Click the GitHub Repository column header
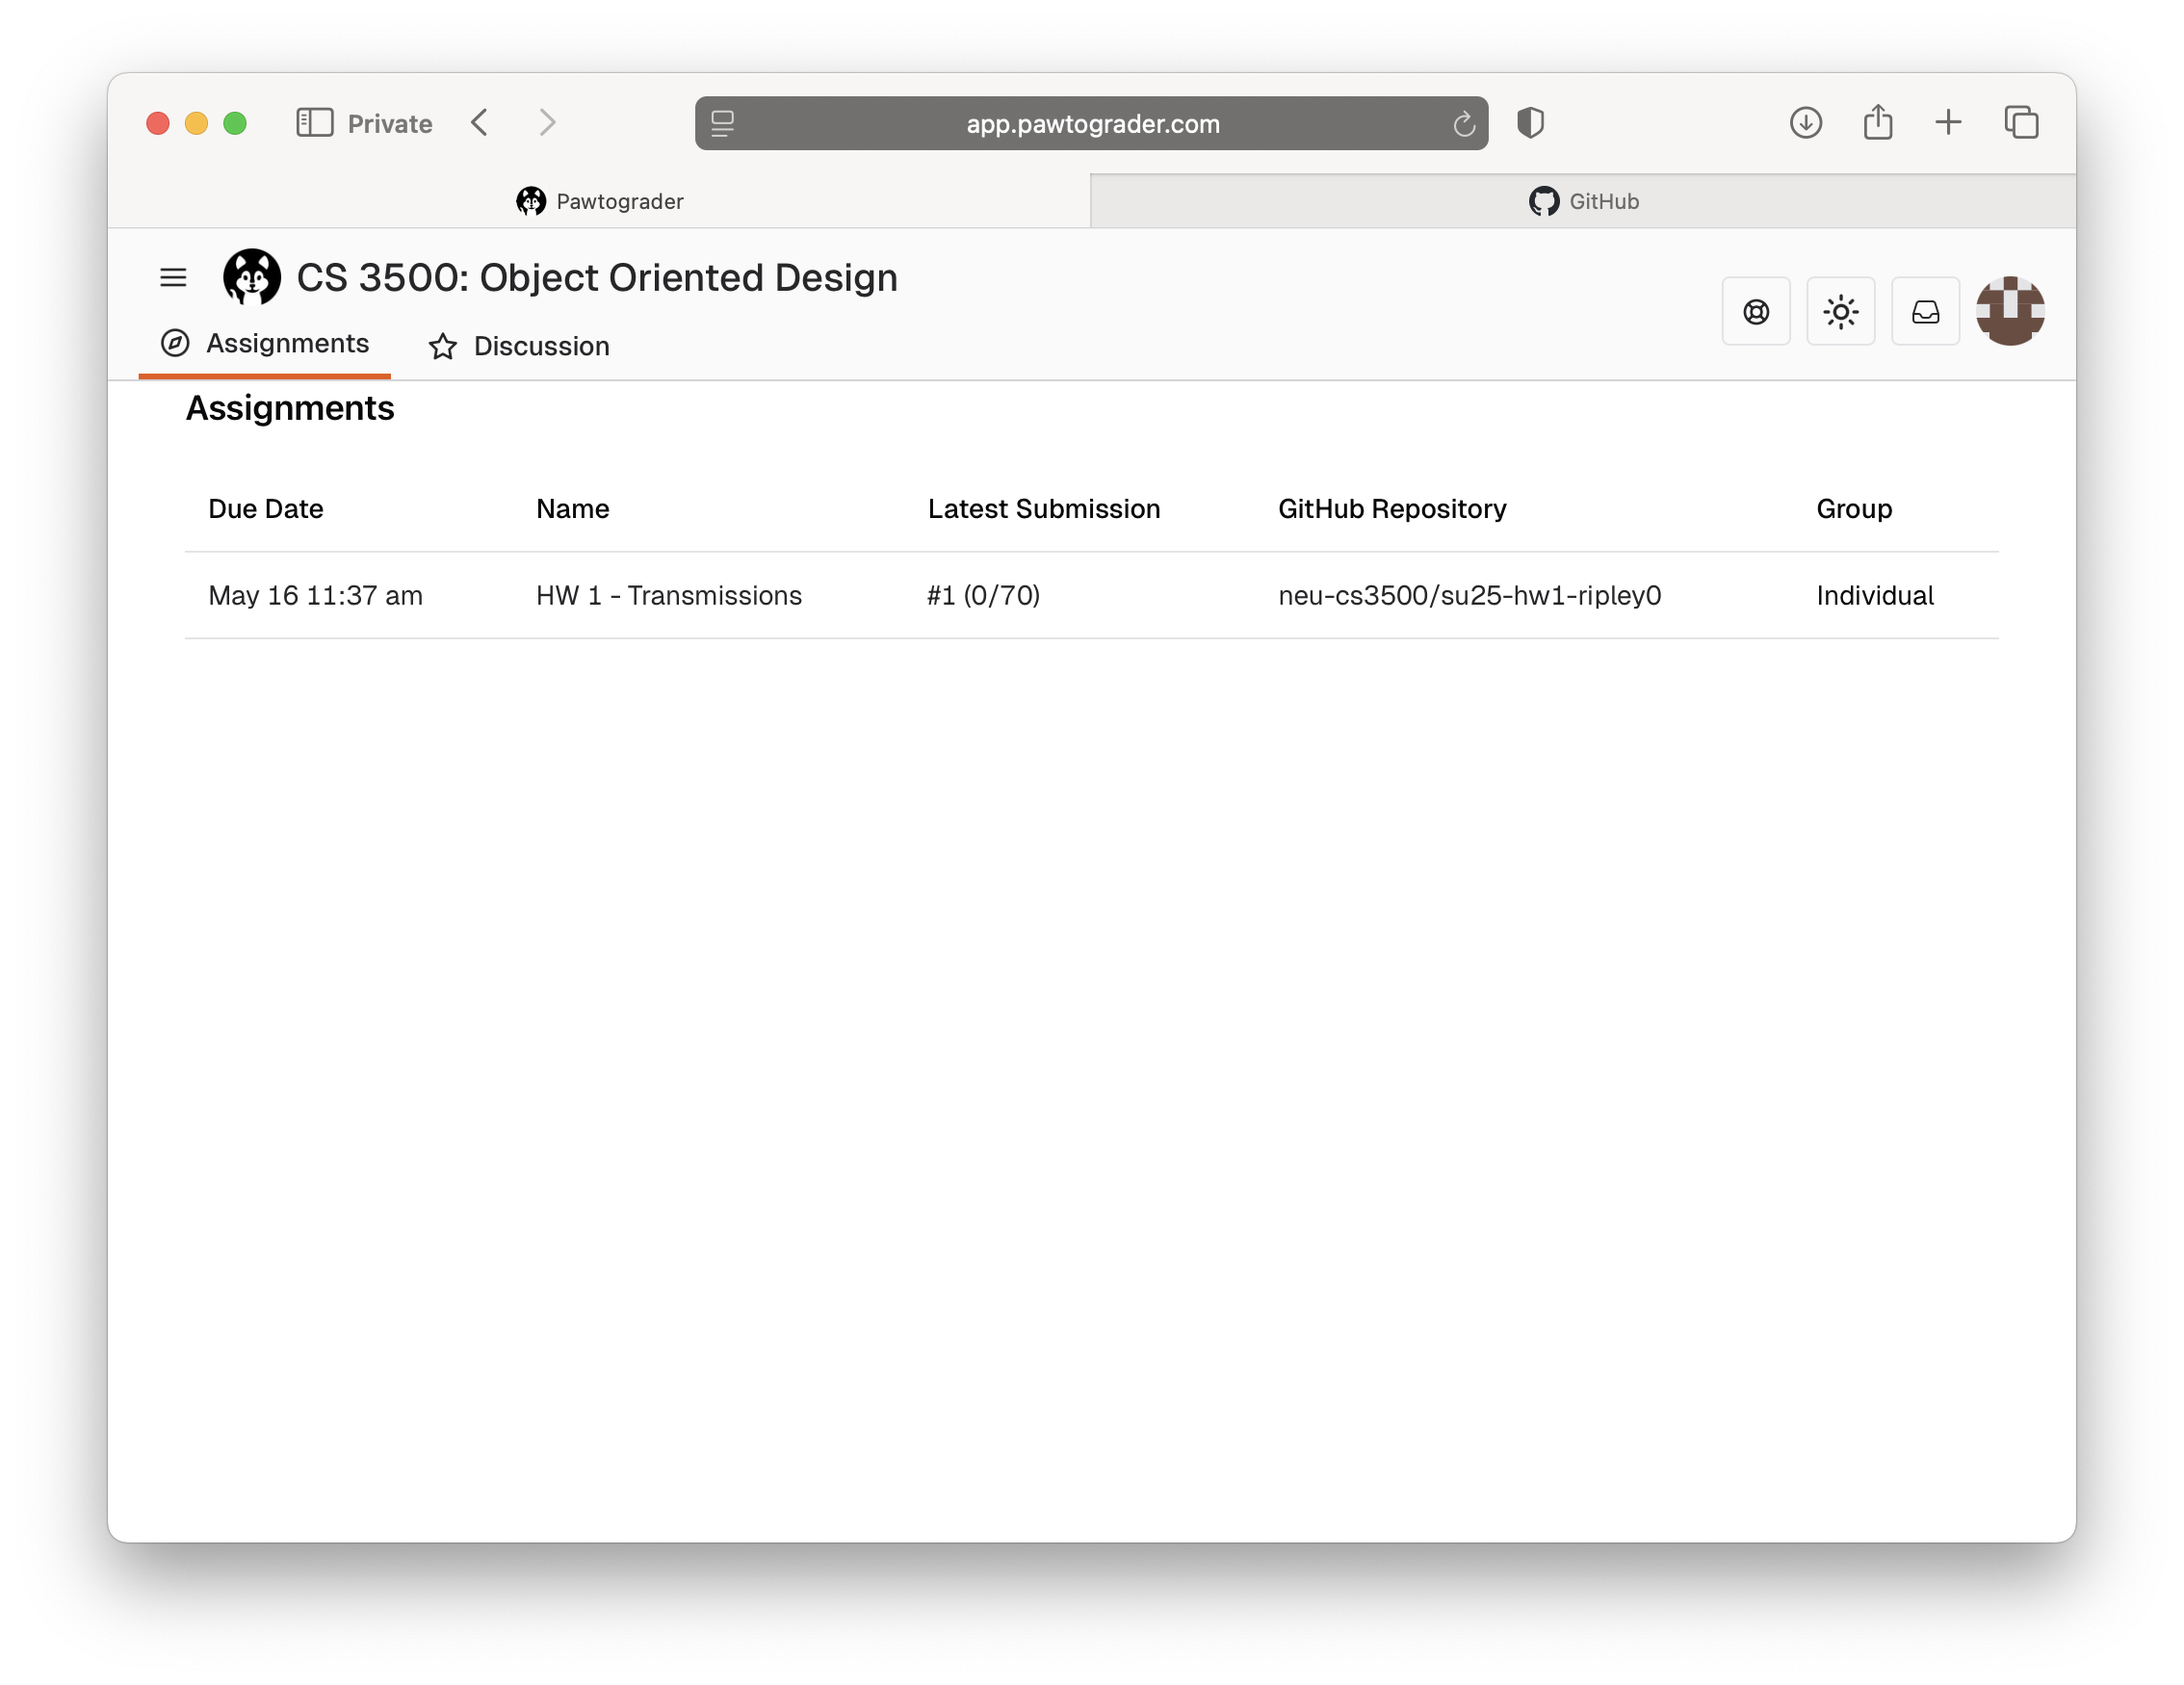 click(x=1392, y=509)
